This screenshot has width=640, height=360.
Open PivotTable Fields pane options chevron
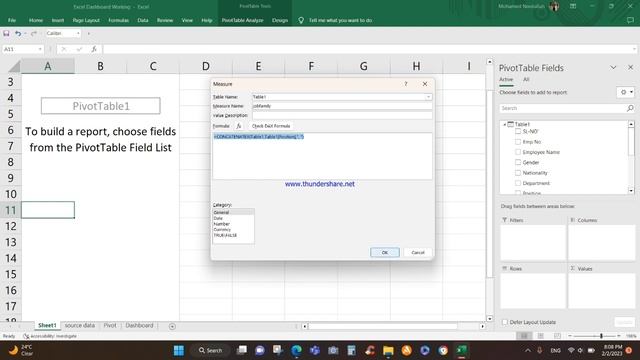(x=613, y=67)
